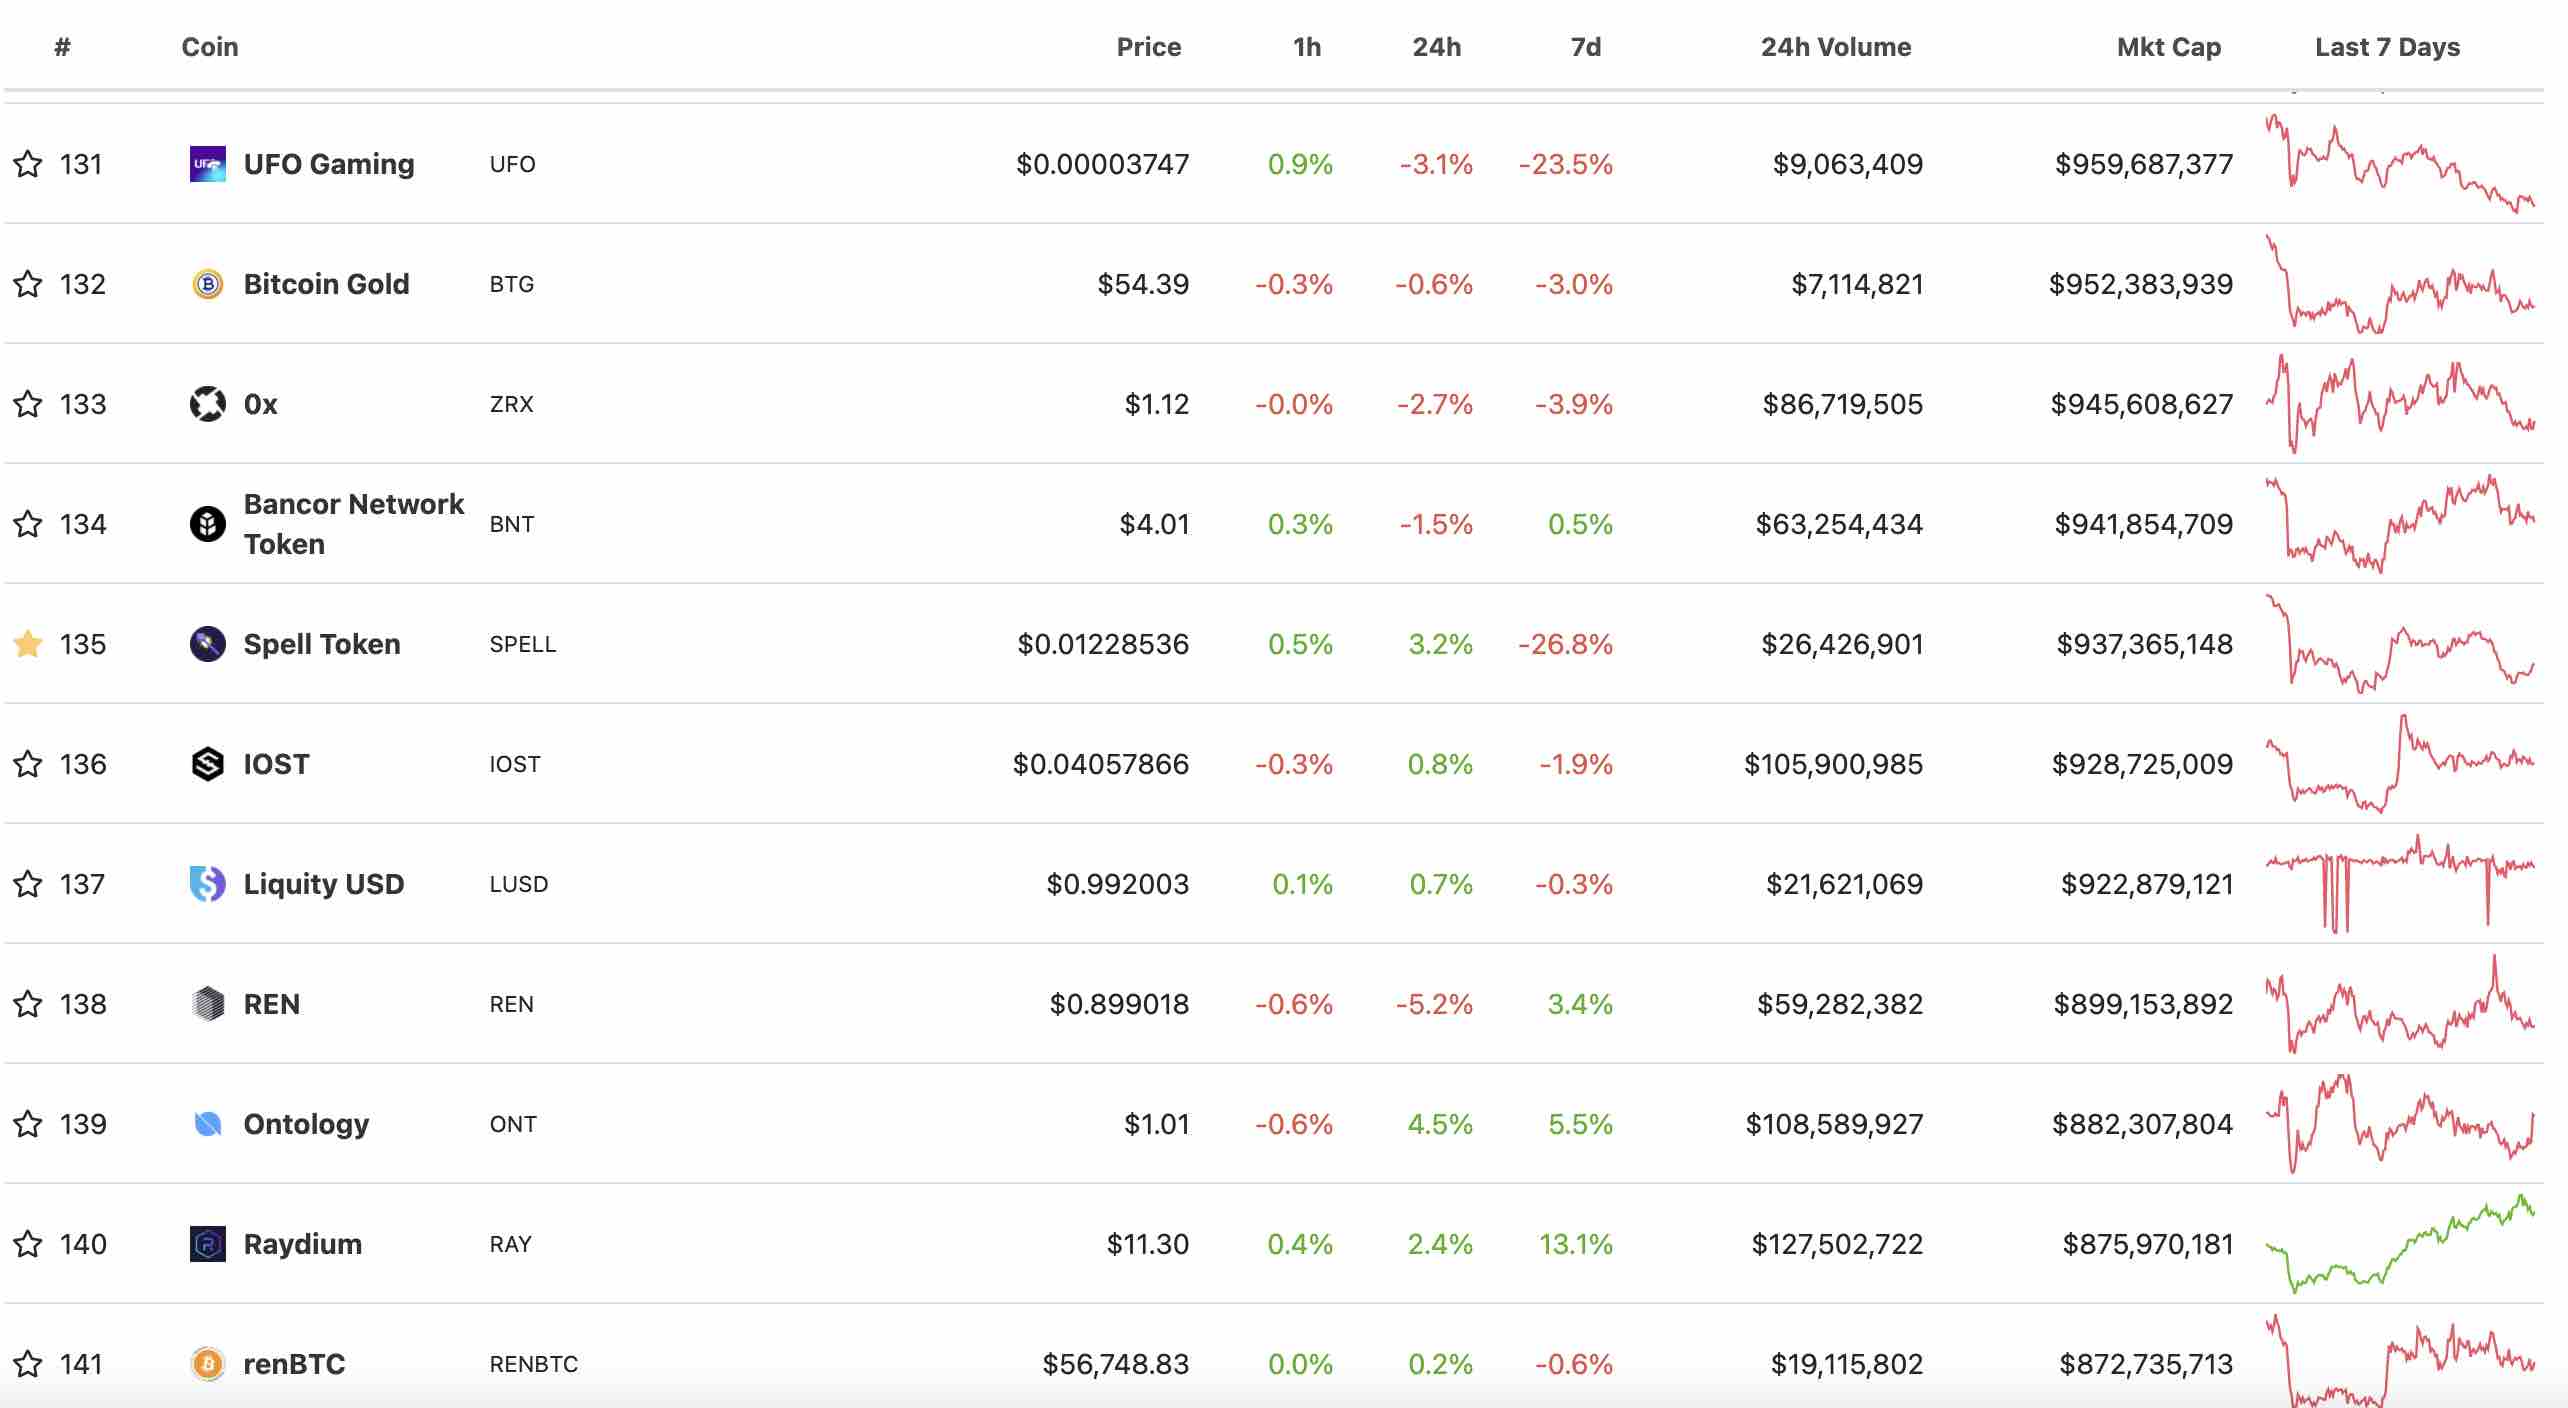The image size is (2568, 1408).
Task: Open the Ontology coin link
Action: pyautogui.click(x=307, y=1124)
